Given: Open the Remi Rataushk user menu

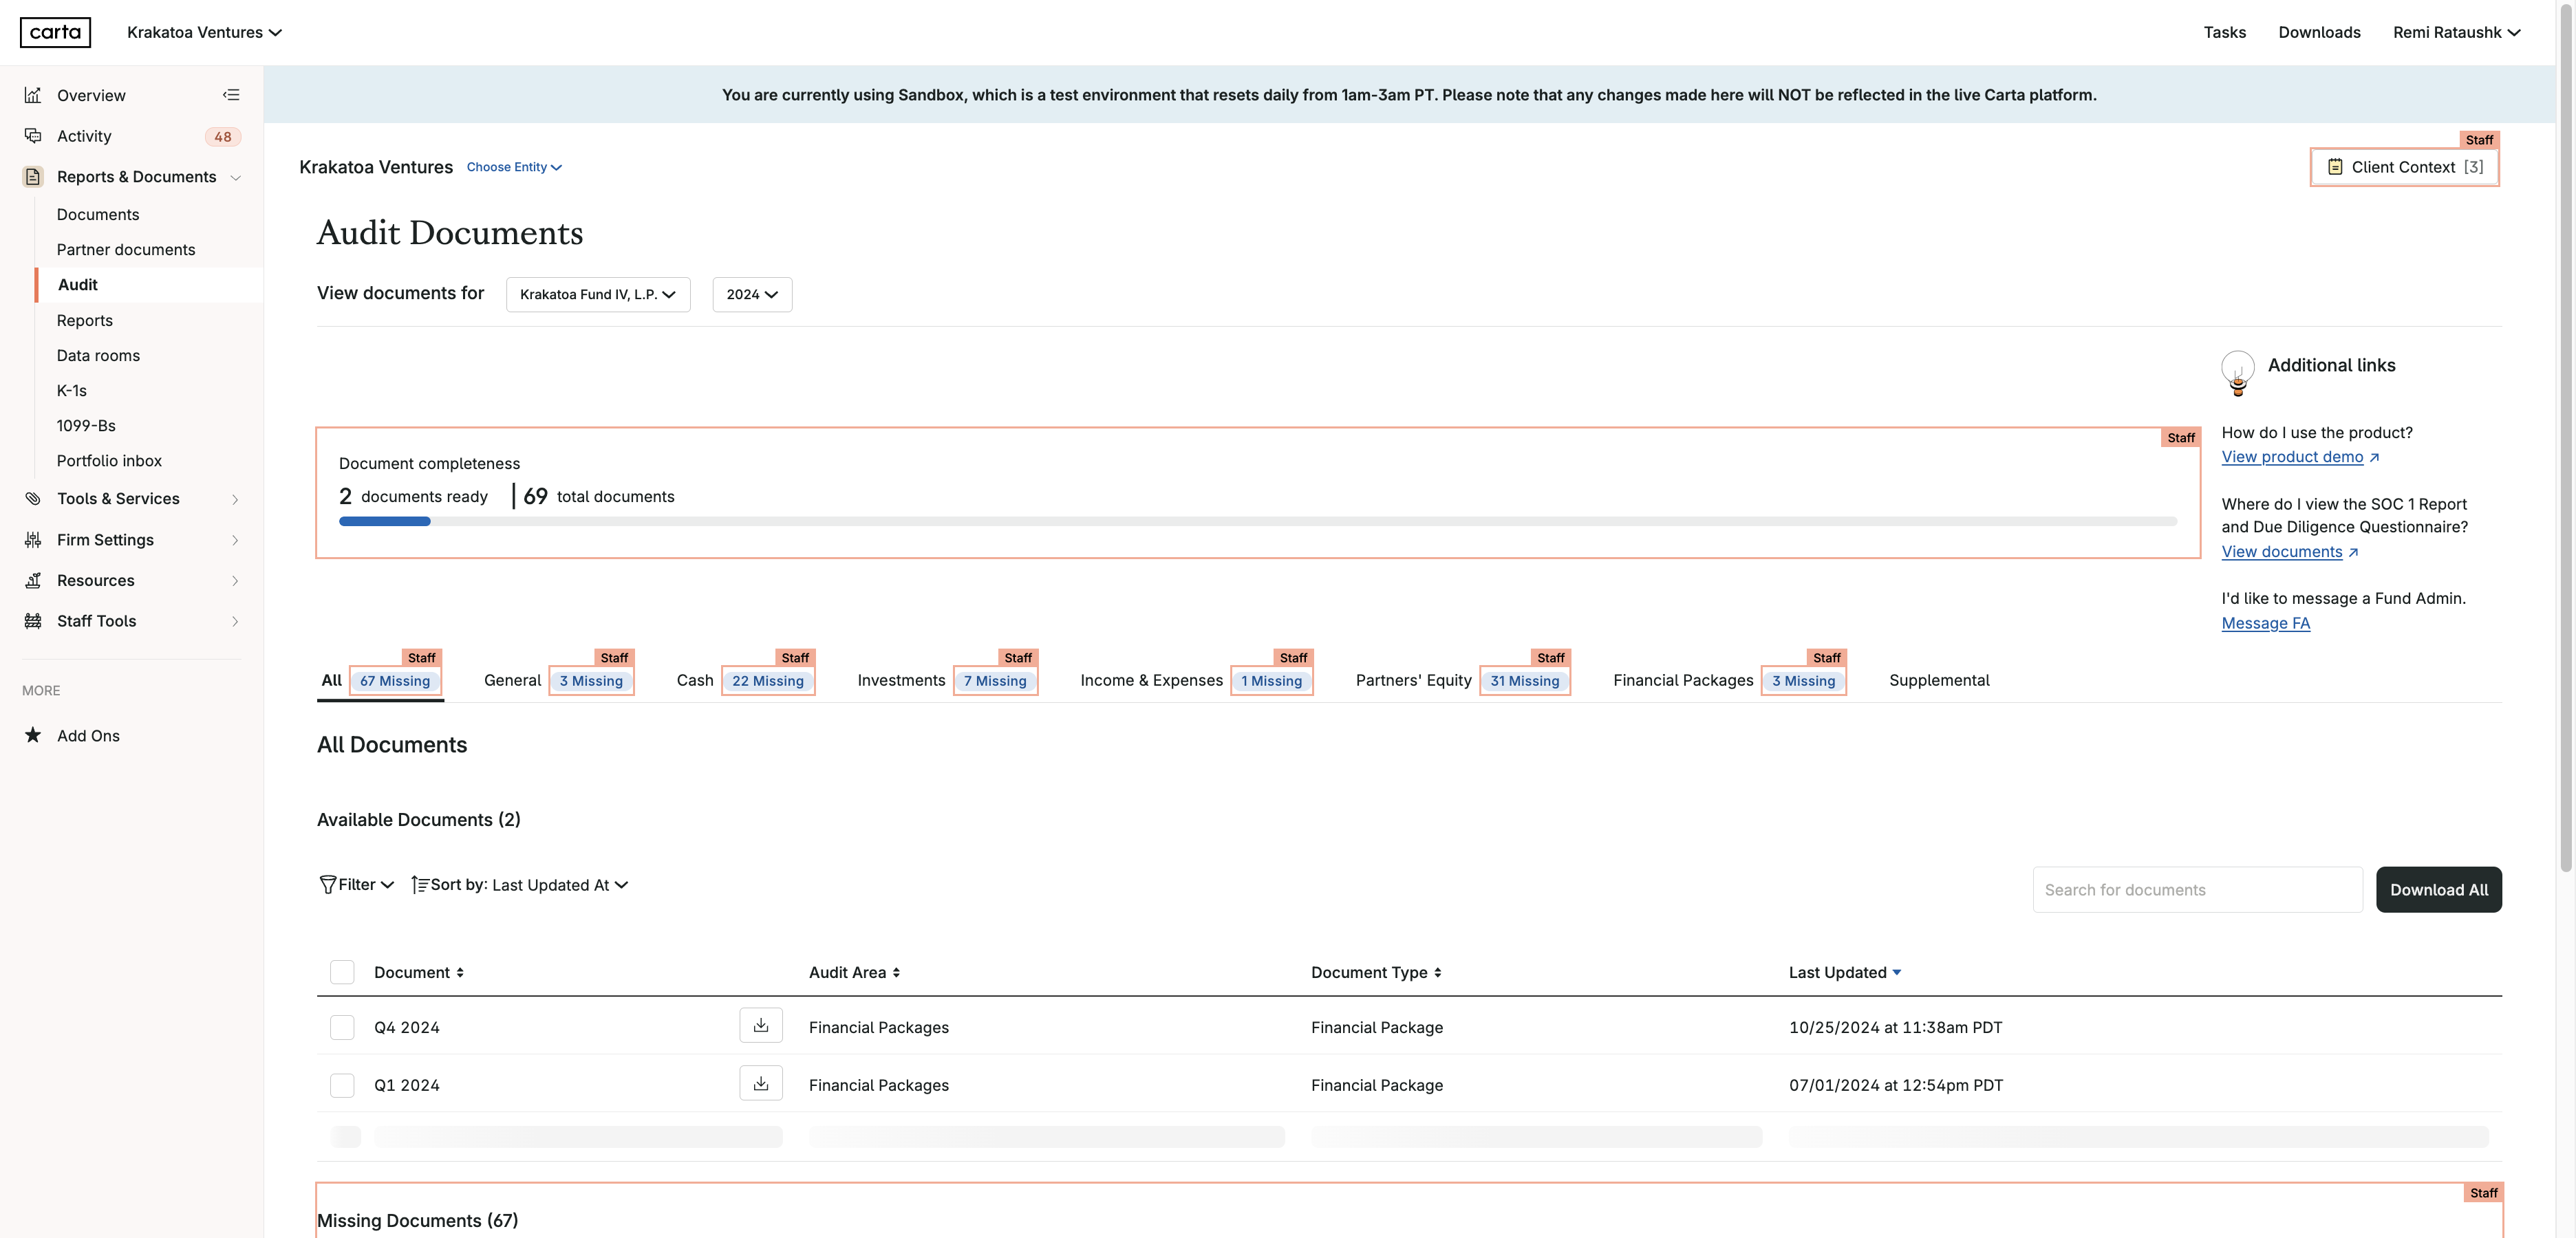Looking at the screenshot, I should coord(2456,32).
